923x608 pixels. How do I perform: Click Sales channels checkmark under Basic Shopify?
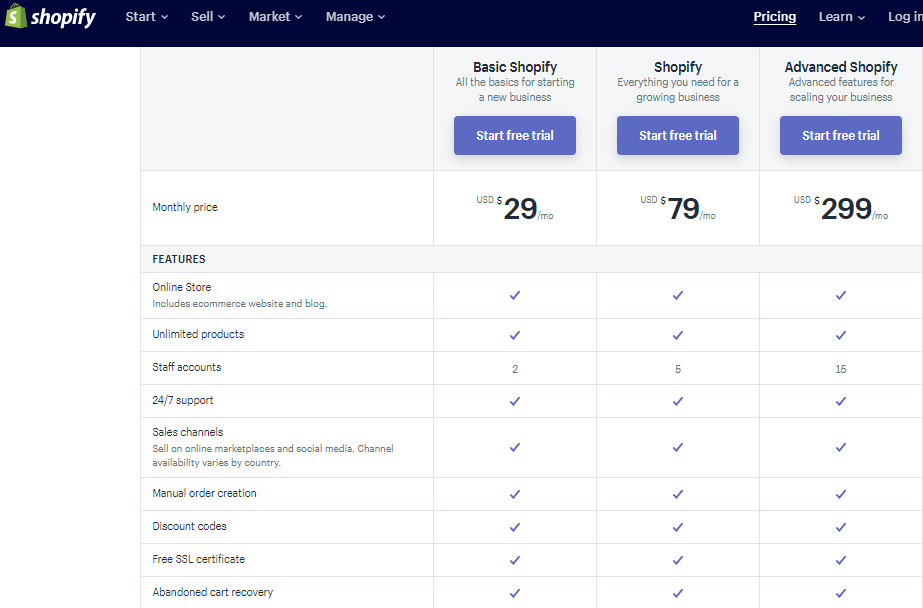515,447
